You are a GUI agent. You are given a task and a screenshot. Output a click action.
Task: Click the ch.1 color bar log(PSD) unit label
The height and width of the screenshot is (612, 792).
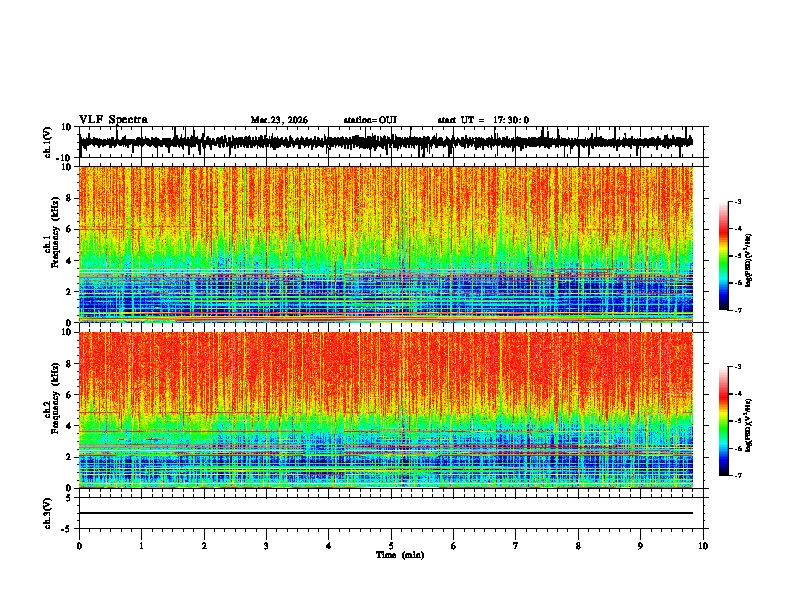click(x=749, y=260)
